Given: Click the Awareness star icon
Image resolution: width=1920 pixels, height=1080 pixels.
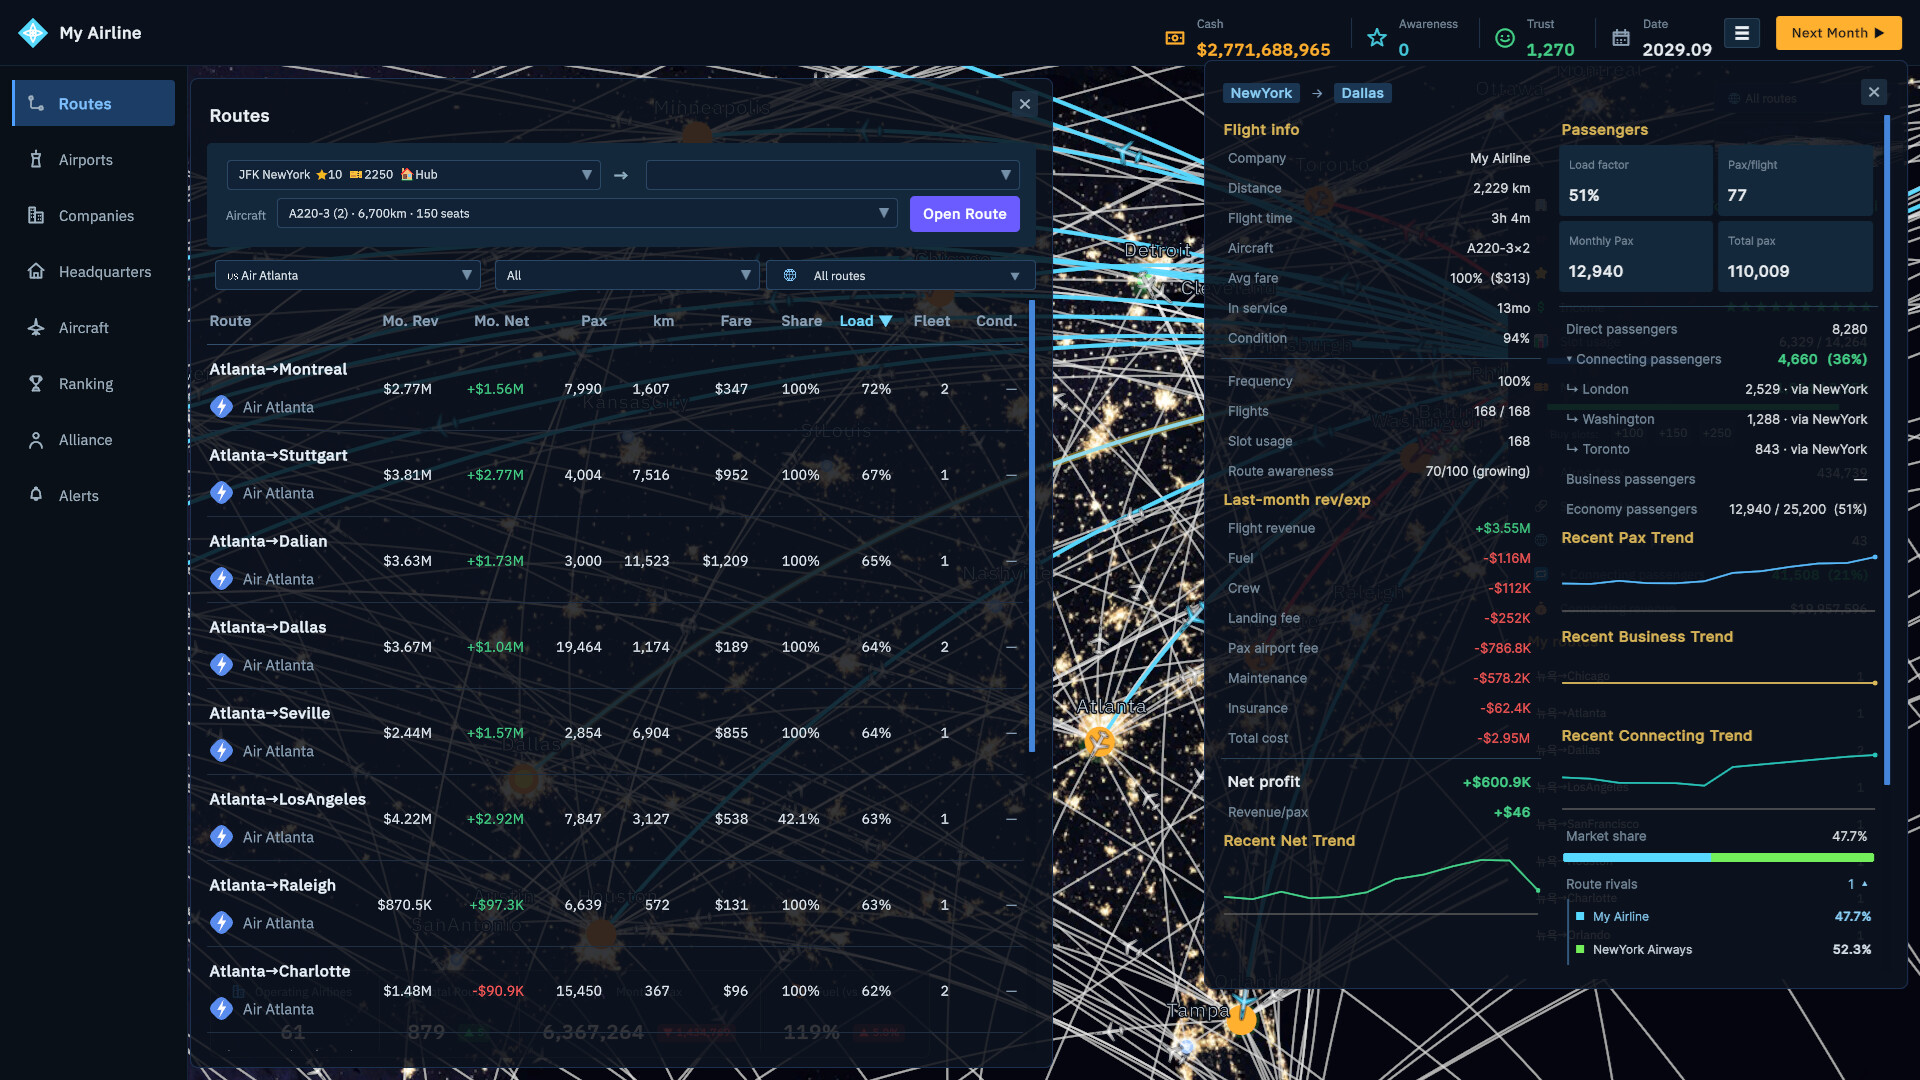Looking at the screenshot, I should [1377, 38].
